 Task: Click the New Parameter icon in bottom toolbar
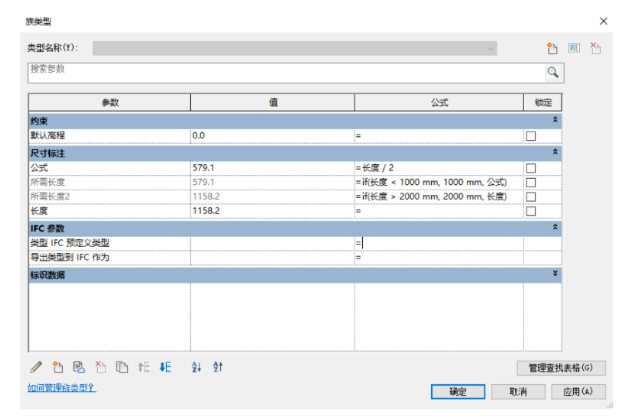click(x=58, y=367)
